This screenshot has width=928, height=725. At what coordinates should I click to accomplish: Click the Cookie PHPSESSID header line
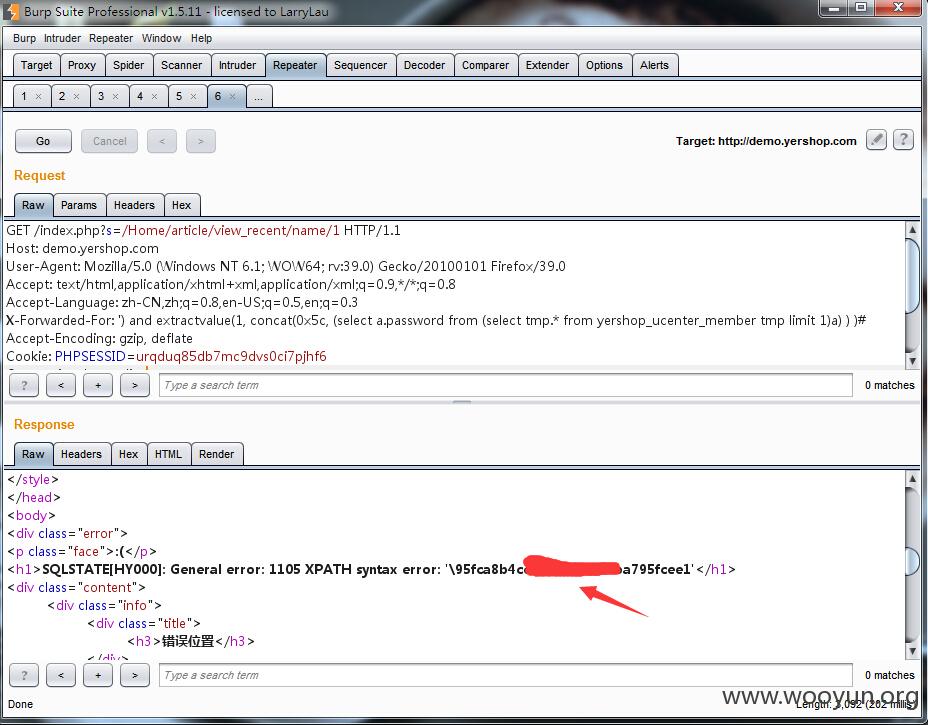(x=166, y=356)
